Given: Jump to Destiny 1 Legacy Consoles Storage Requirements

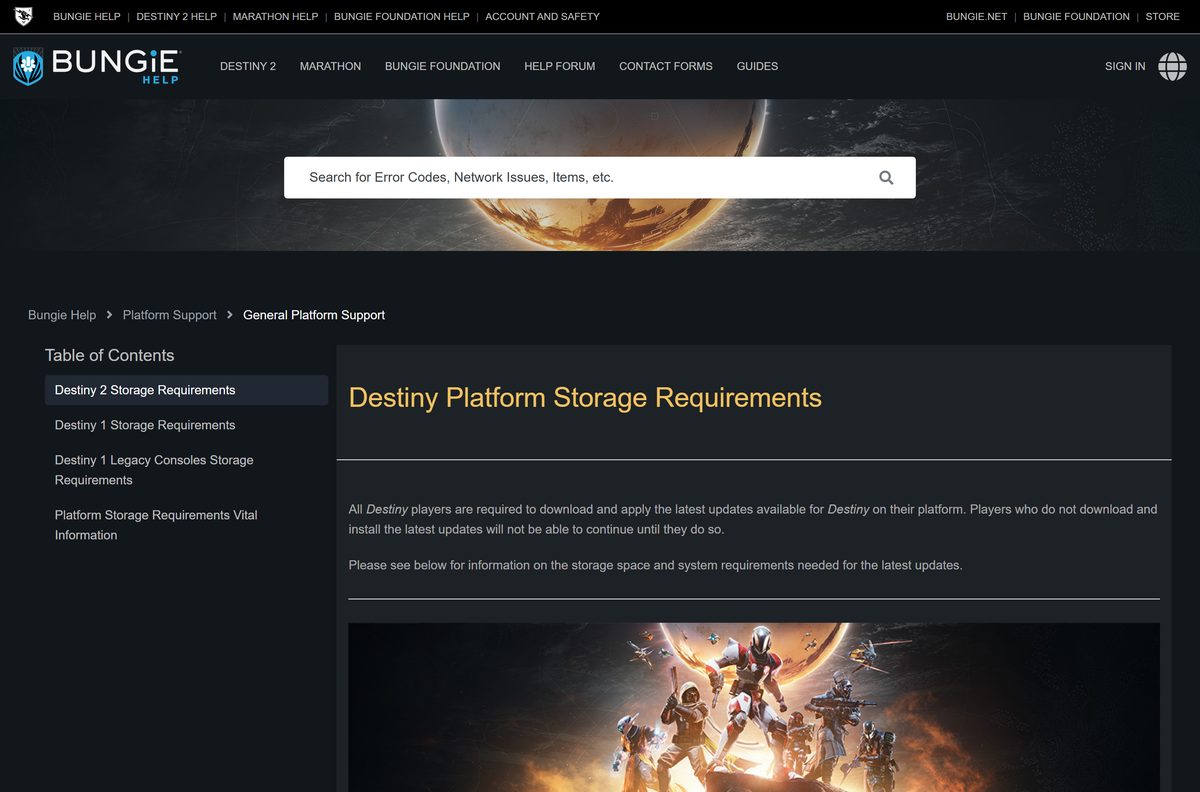Looking at the screenshot, I should [x=154, y=470].
